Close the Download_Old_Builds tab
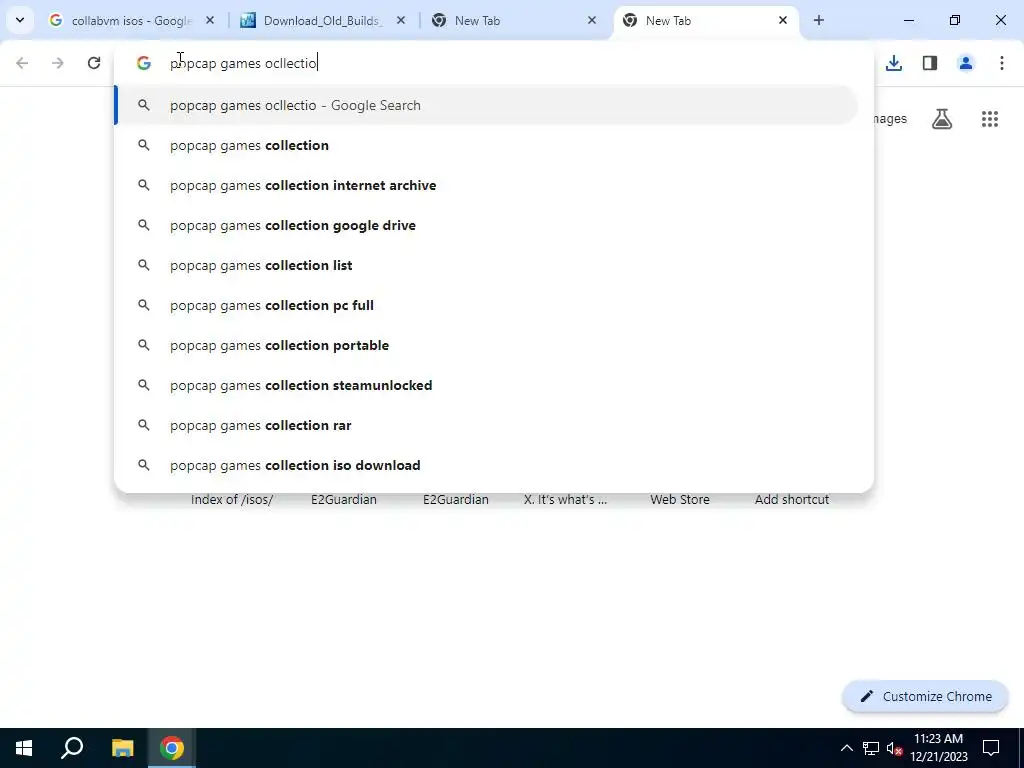The width and height of the screenshot is (1024, 768). coord(401,20)
